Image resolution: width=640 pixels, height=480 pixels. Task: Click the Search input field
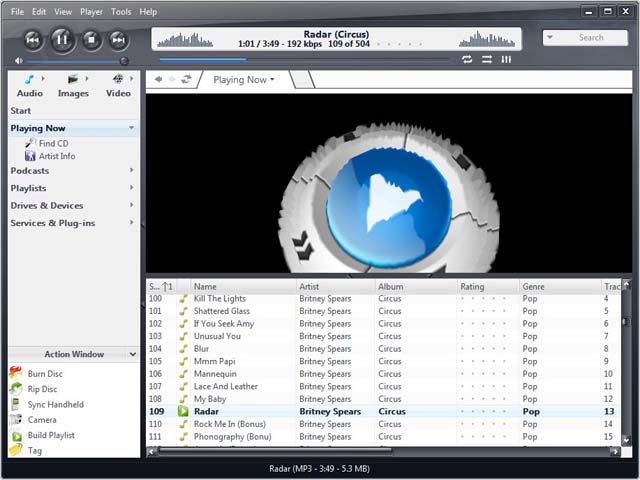click(x=591, y=38)
